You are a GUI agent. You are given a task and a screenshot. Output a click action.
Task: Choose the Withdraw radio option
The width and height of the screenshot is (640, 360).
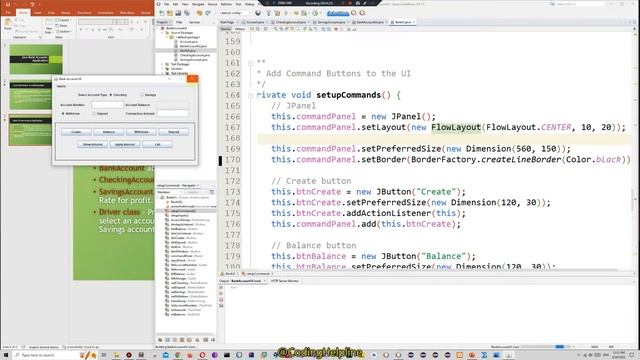click(63, 113)
